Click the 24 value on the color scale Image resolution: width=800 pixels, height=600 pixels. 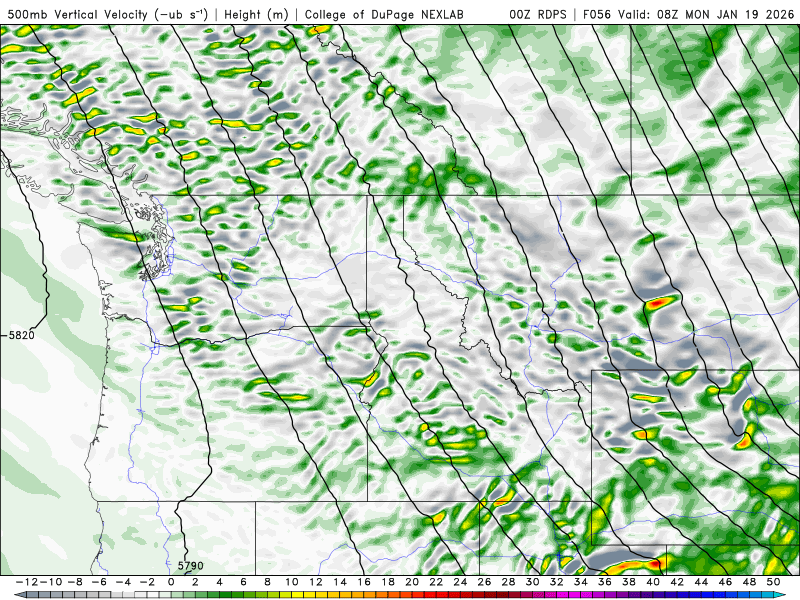460,582
